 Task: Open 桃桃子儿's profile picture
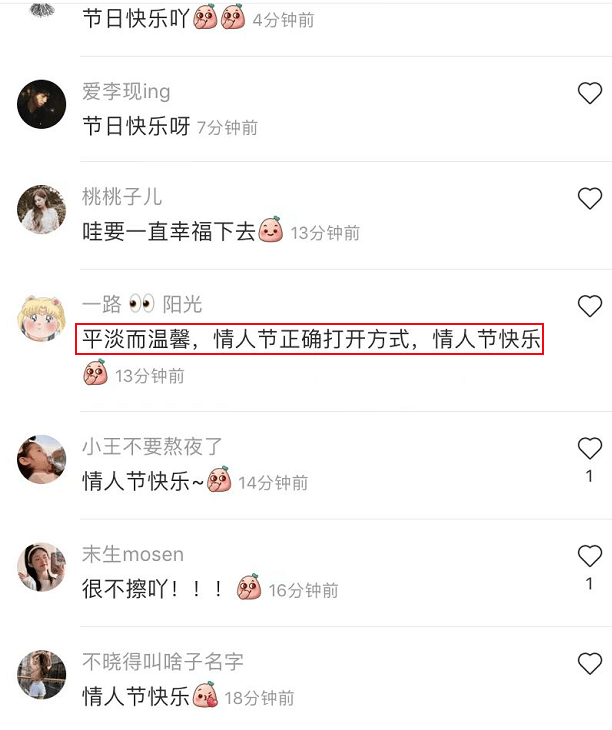[41, 209]
